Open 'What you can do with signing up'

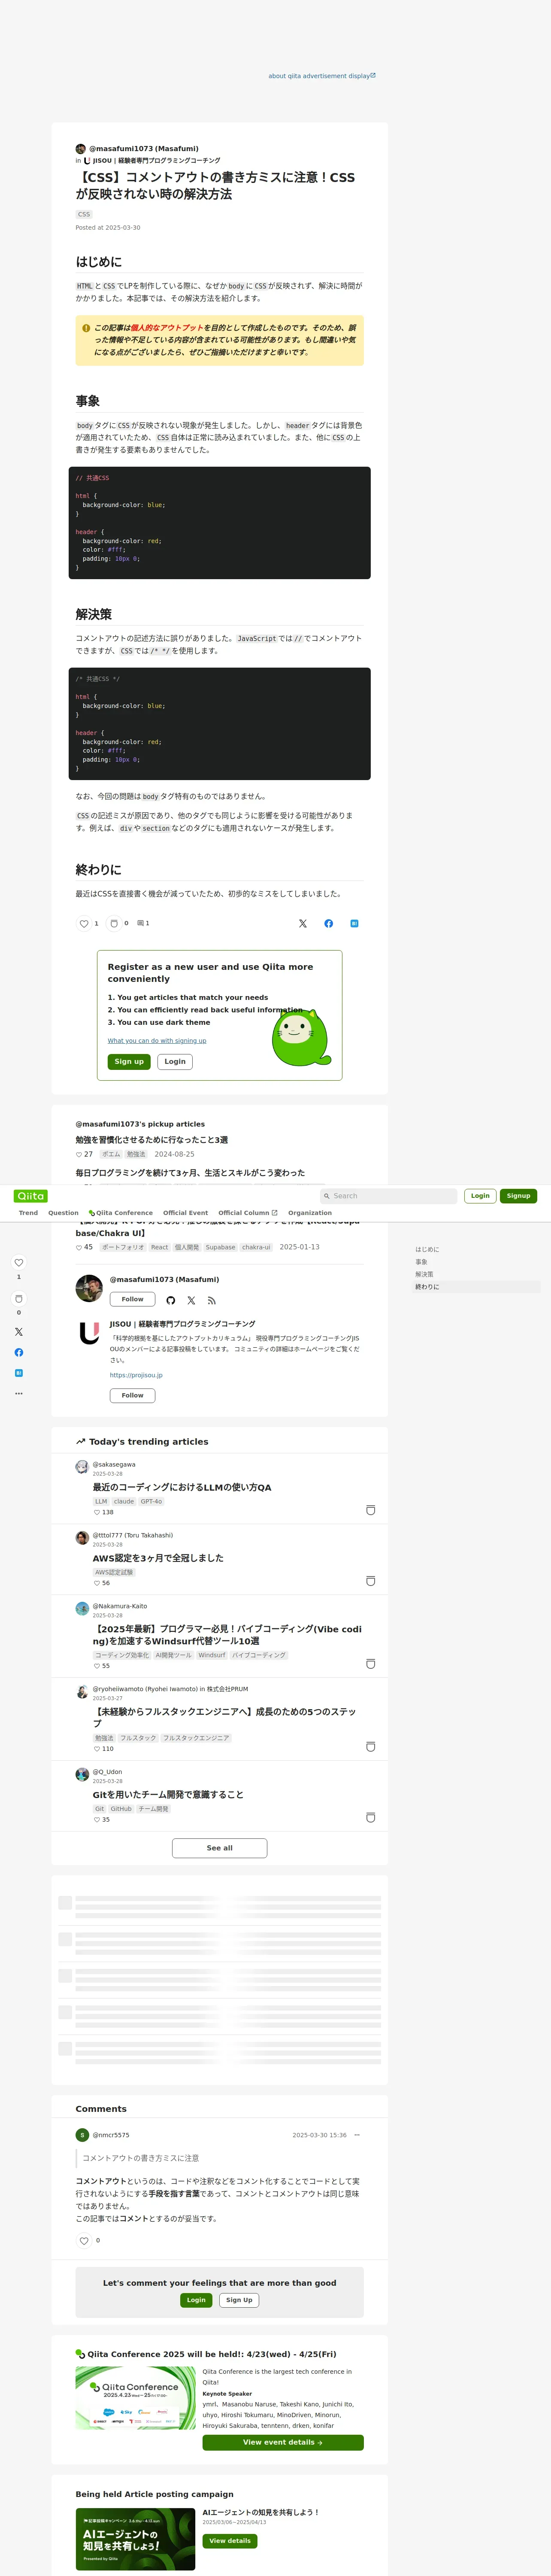pyautogui.click(x=157, y=1041)
